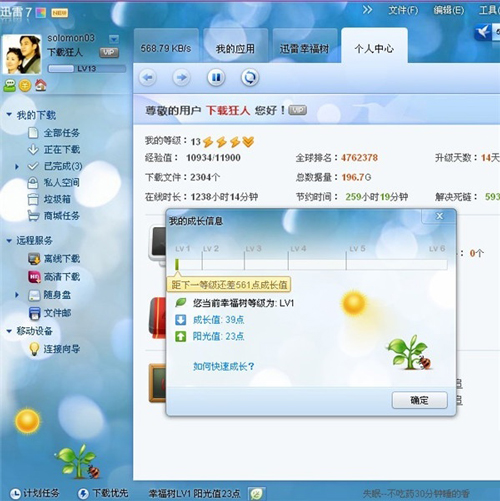500x501 pixels.
Task: Click the yellow smiley coin icon
Action: pos(25,86)
